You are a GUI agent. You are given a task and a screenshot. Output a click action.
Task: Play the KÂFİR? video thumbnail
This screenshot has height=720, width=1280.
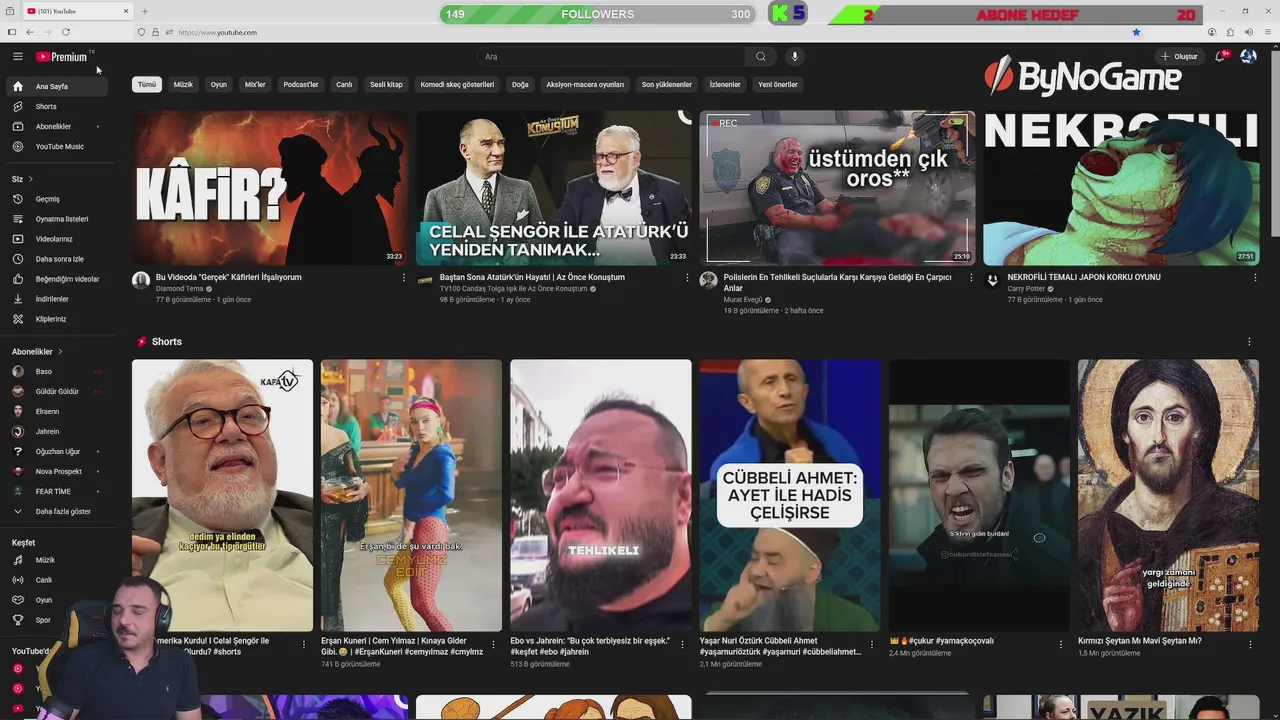[270, 188]
